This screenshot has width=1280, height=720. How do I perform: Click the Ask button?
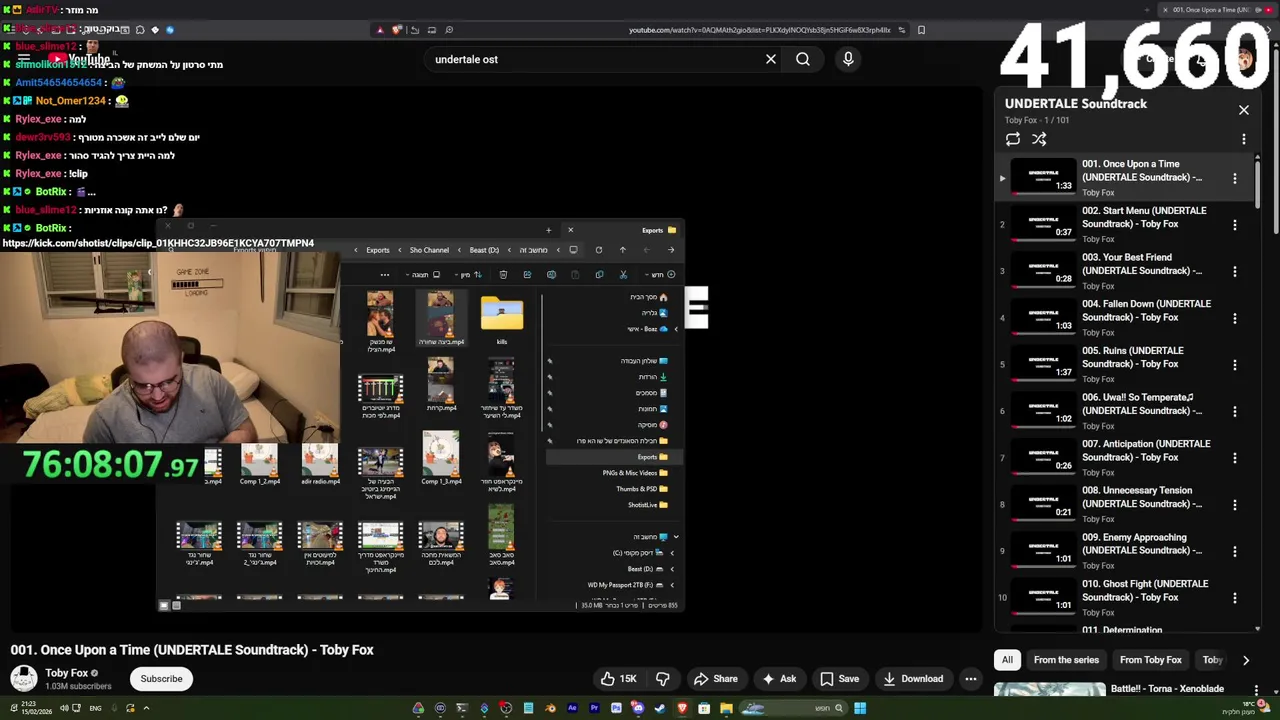[779, 679]
